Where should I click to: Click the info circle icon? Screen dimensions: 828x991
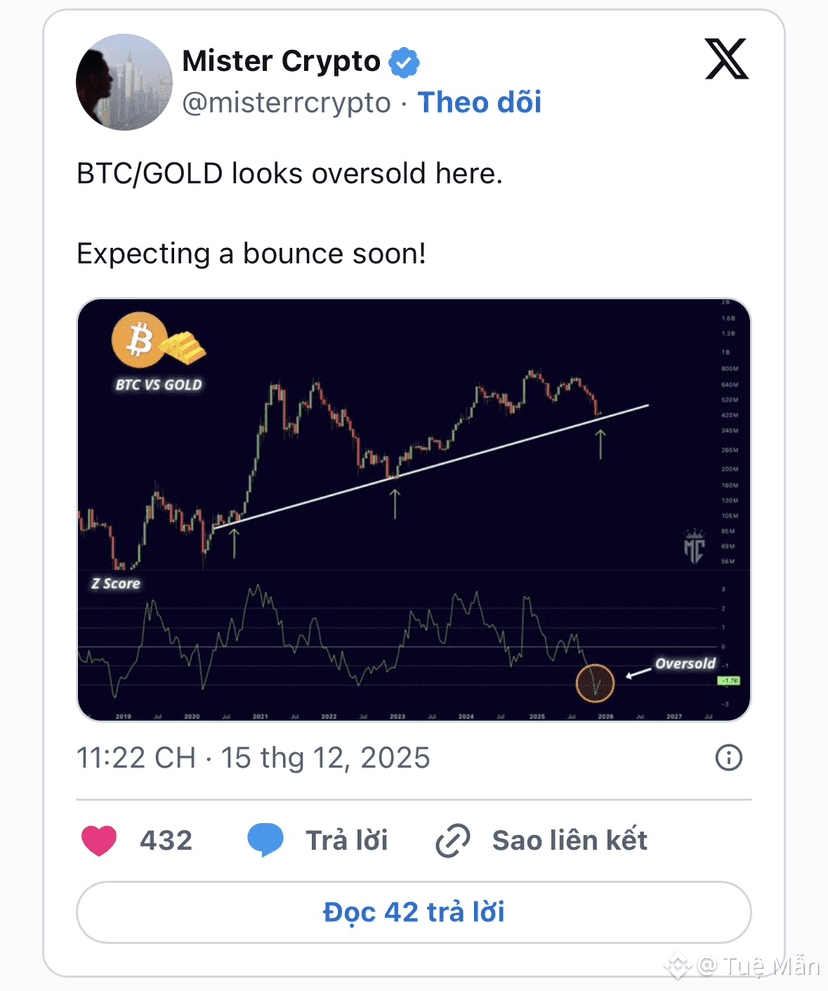(729, 757)
